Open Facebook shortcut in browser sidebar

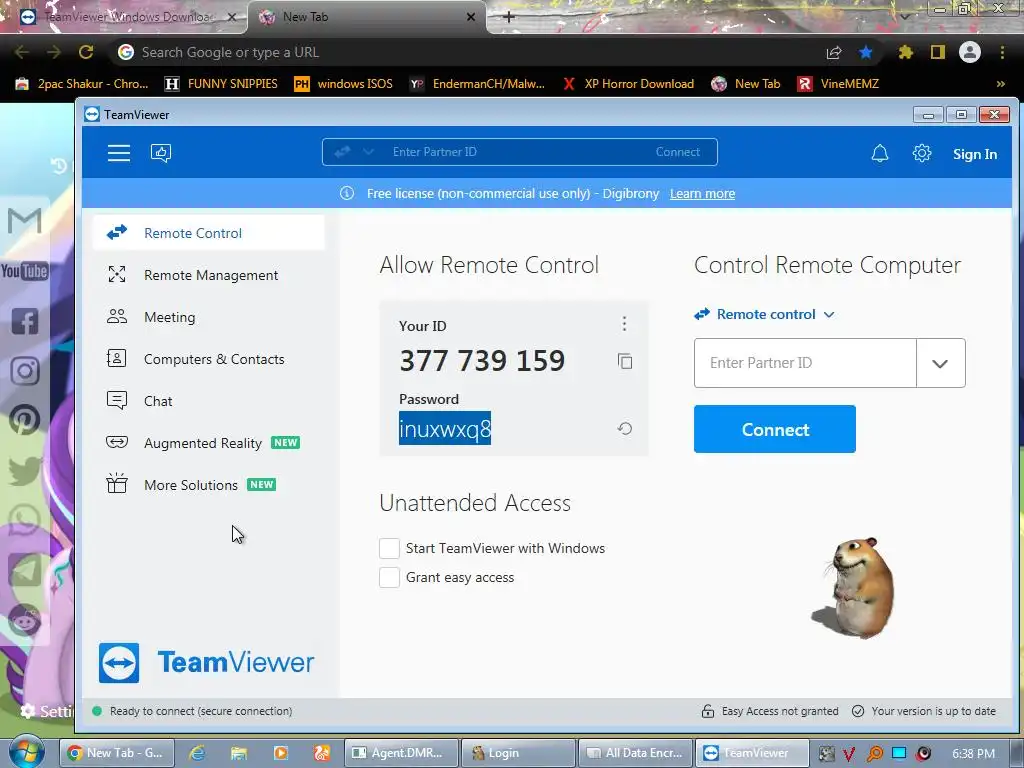(x=25, y=321)
